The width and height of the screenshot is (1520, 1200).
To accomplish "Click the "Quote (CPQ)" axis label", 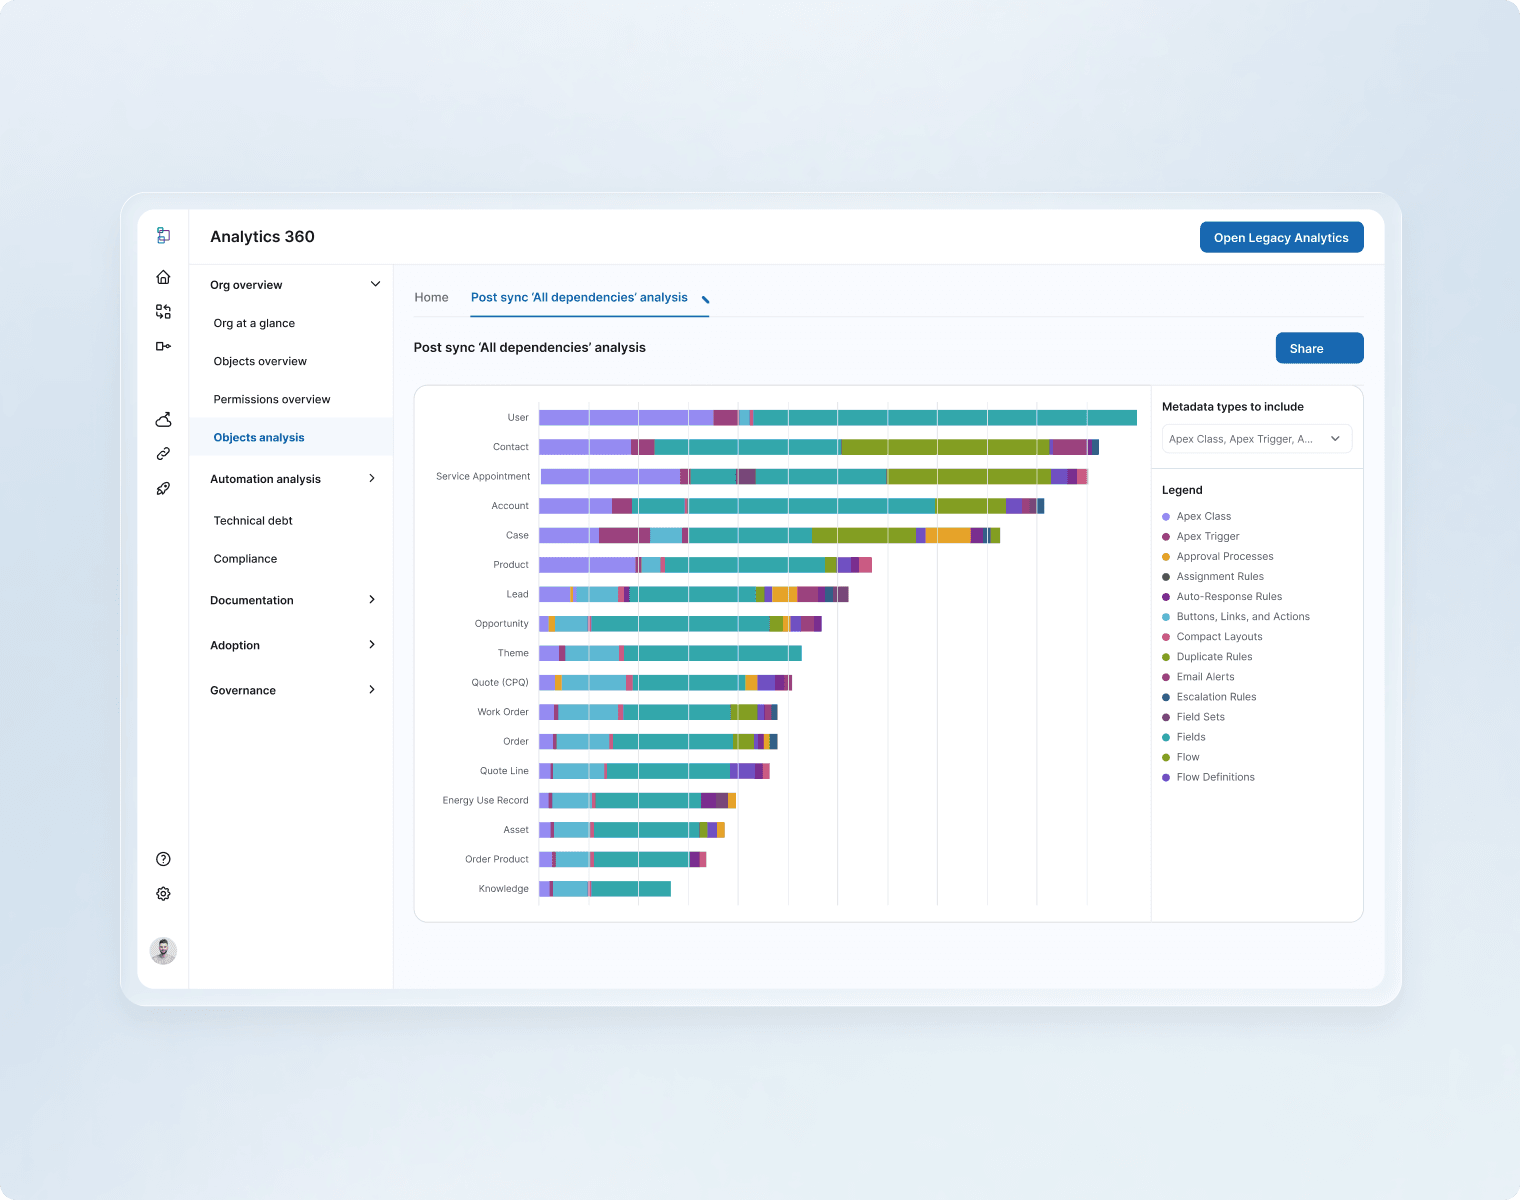I will point(500,682).
